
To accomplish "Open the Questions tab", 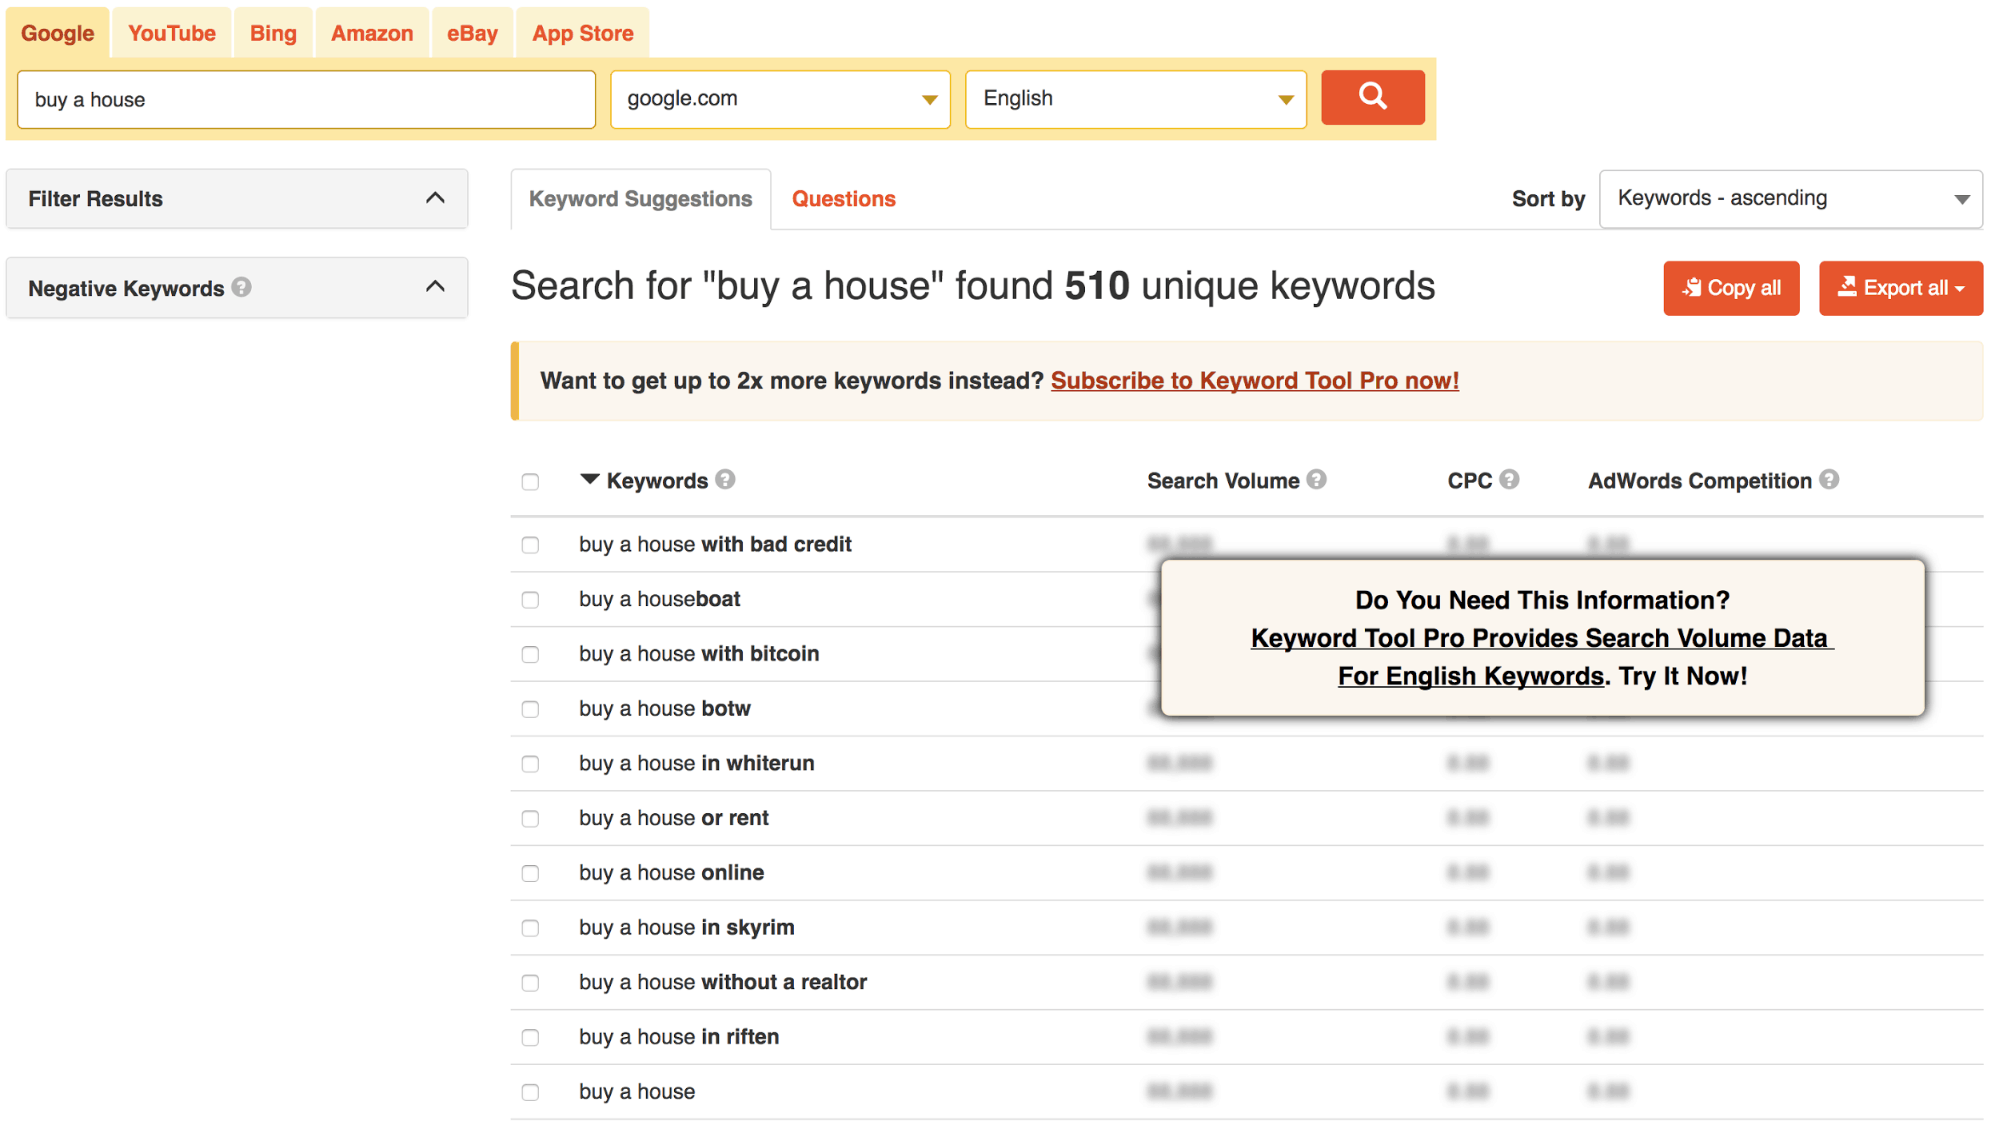I will click(x=843, y=199).
